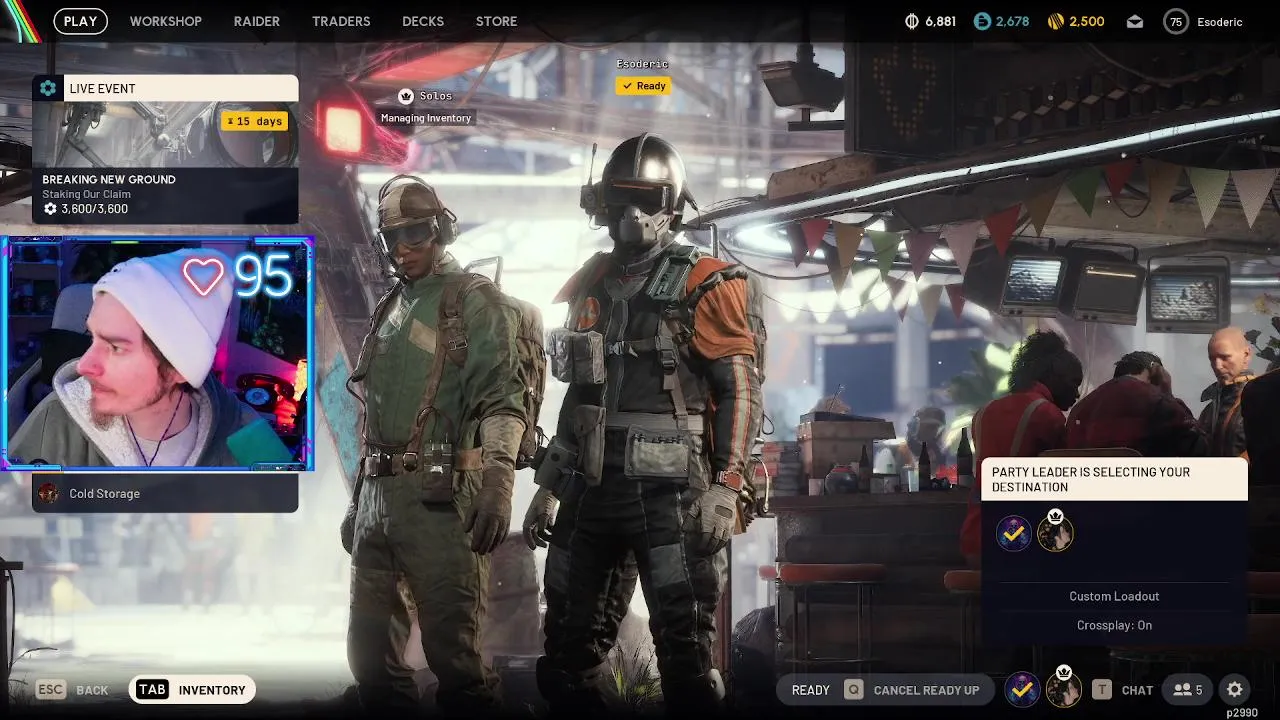
Task: Click the Managing Inventory status label
Action: pos(426,118)
